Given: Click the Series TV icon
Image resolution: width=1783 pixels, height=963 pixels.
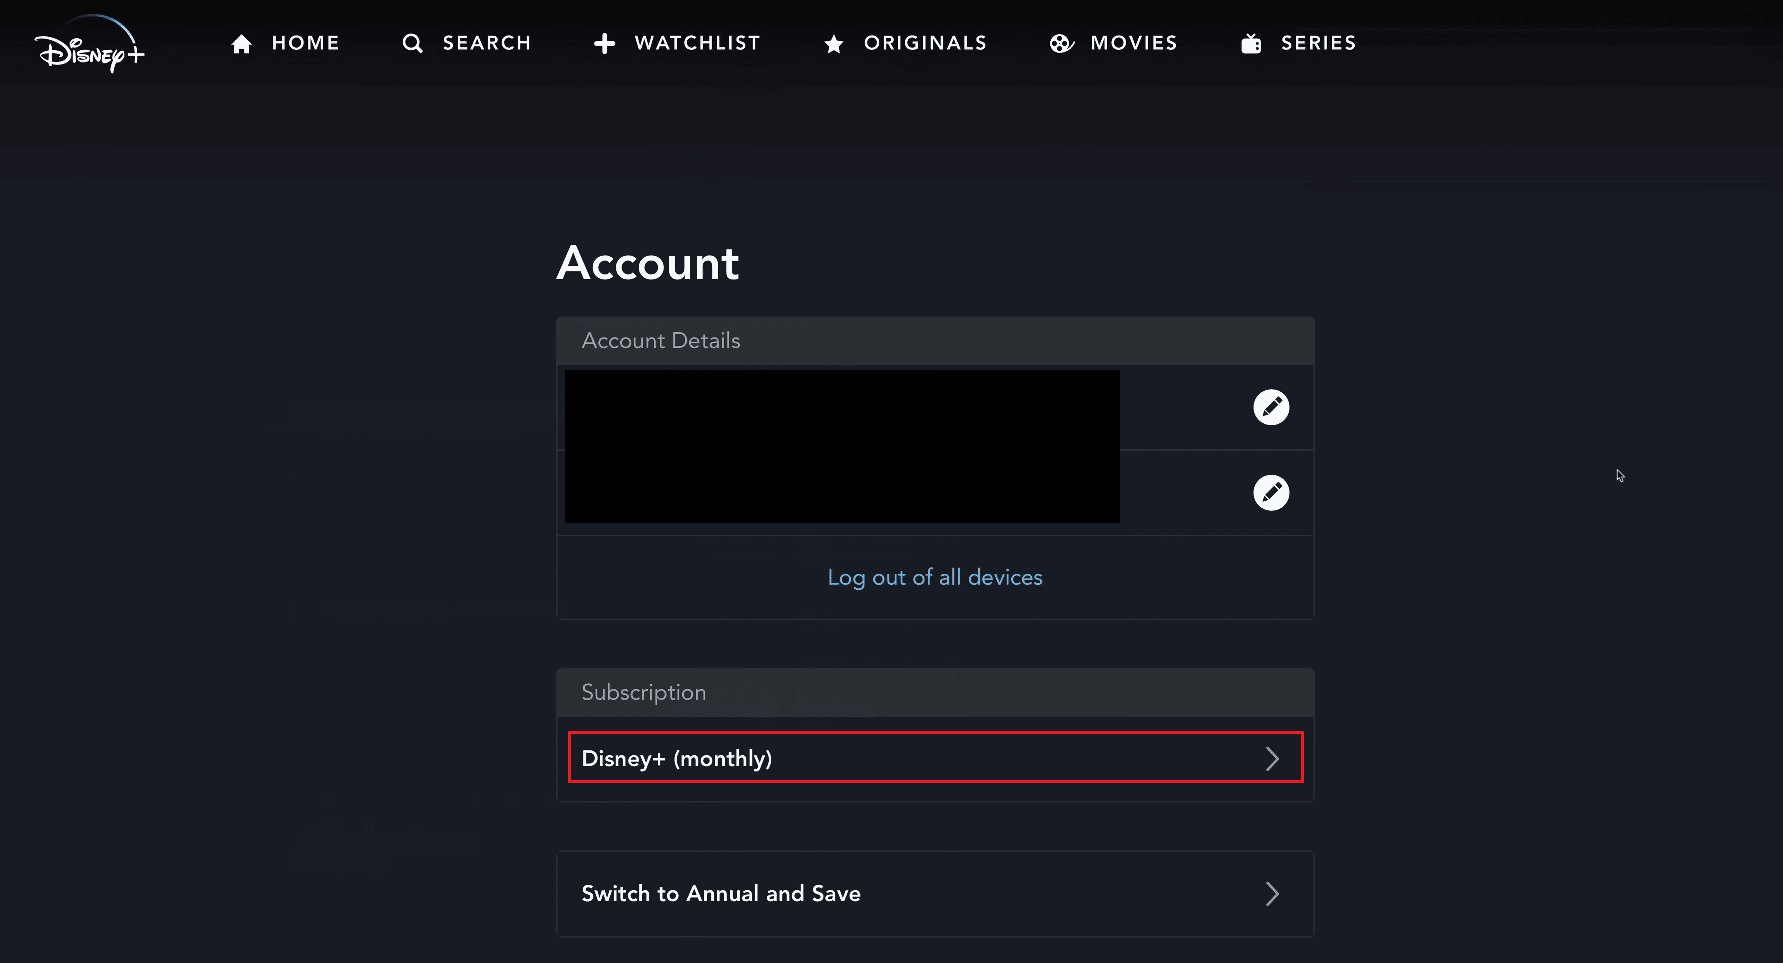Looking at the screenshot, I should [1251, 44].
